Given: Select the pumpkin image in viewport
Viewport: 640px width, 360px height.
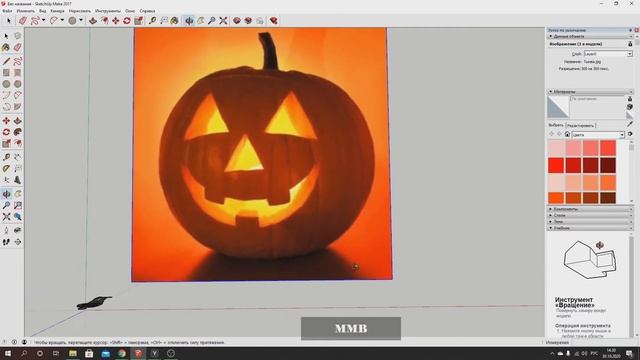Looking at the screenshot, I should point(261,154).
